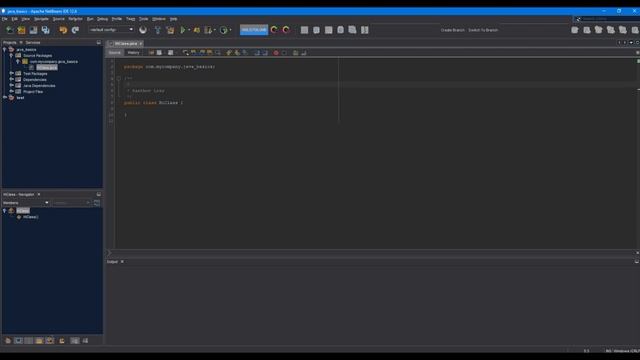Open the File menu
The width and height of the screenshot is (640, 360).
(4, 19)
